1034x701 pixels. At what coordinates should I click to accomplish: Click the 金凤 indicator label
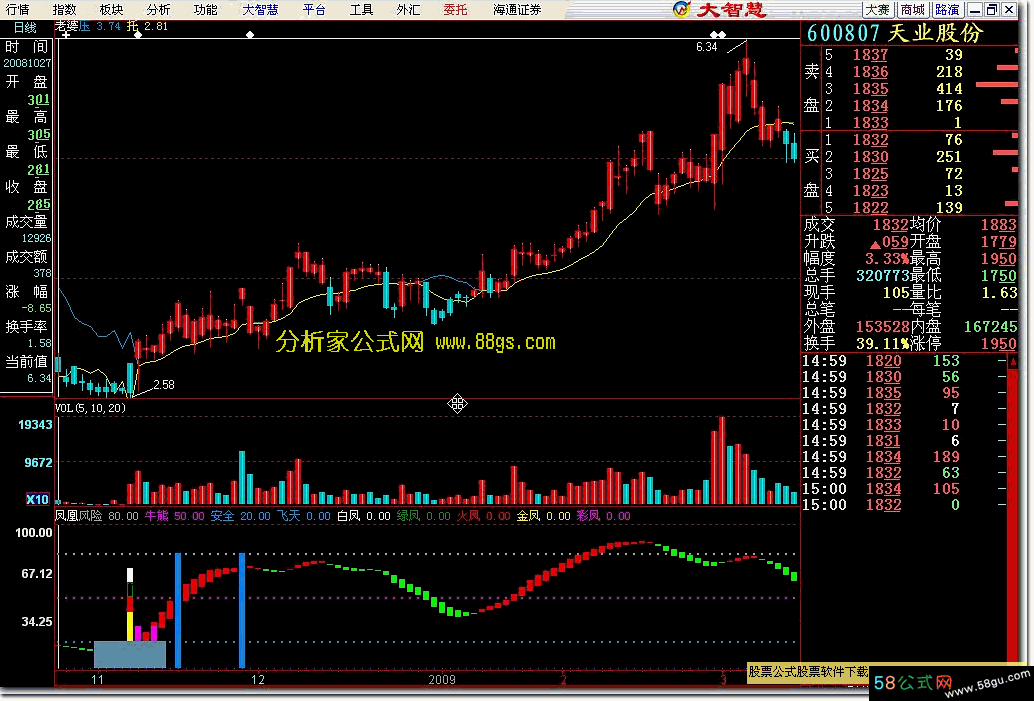click(x=528, y=516)
